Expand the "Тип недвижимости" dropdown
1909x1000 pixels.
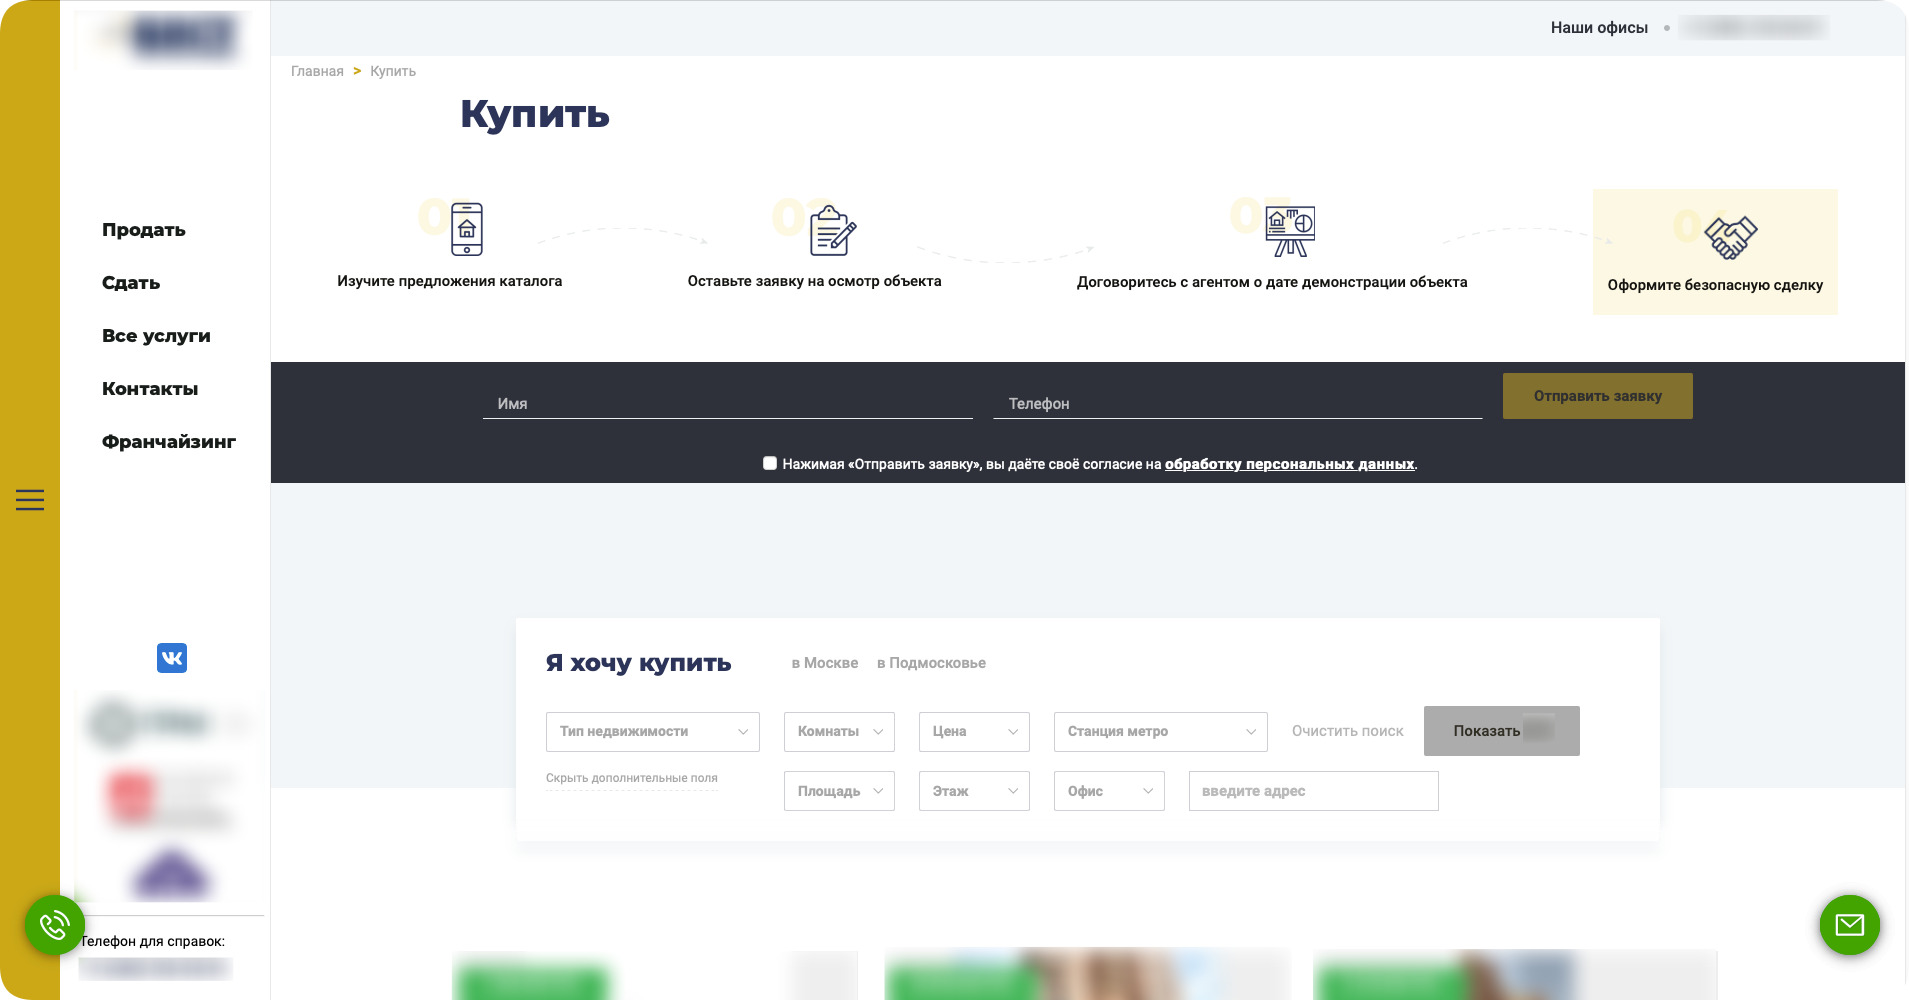(x=652, y=732)
